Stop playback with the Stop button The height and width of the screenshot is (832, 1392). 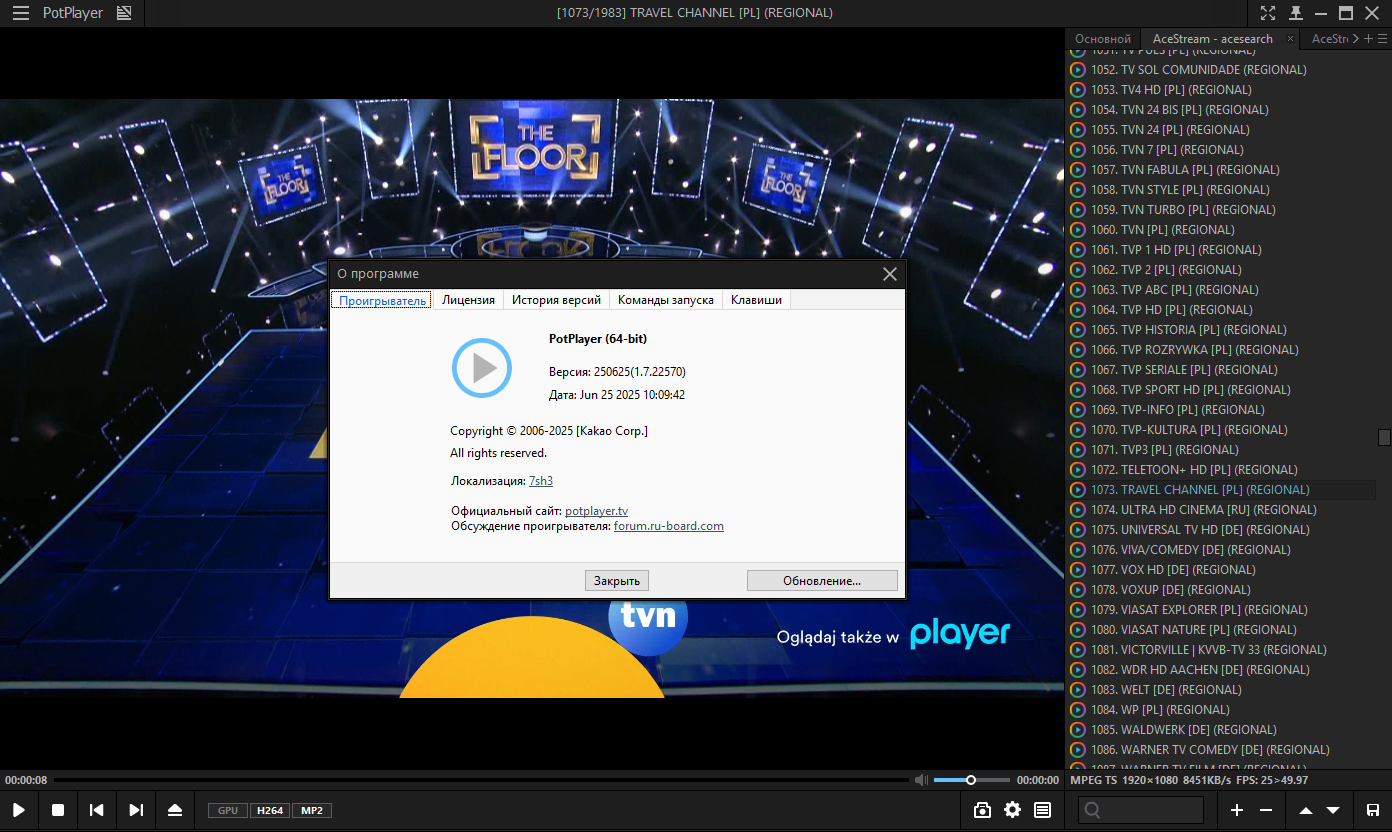[x=58, y=810]
